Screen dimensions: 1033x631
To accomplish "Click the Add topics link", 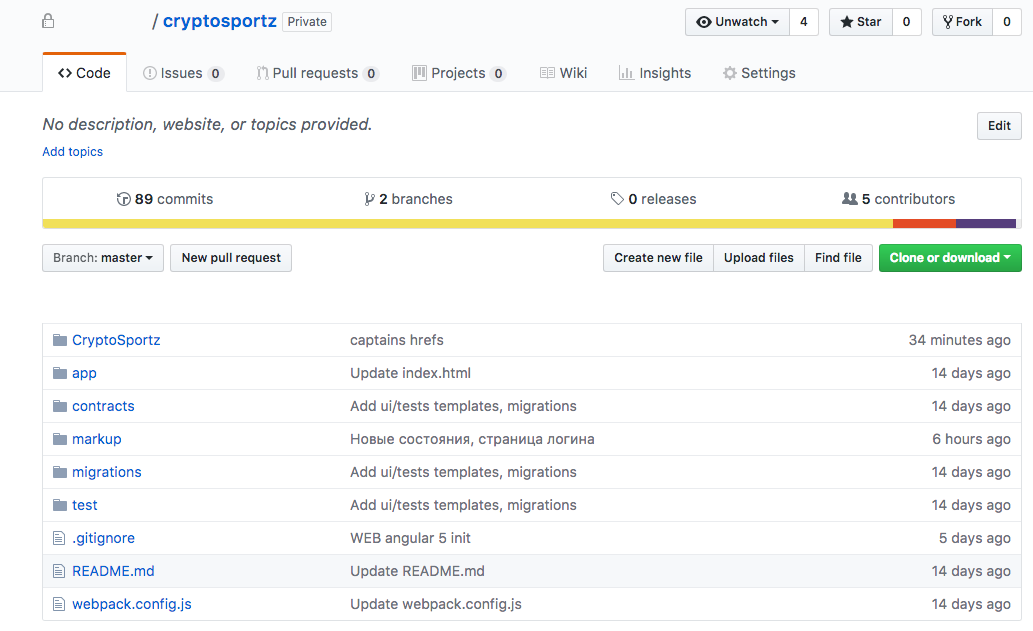I will click(x=72, y=152).
